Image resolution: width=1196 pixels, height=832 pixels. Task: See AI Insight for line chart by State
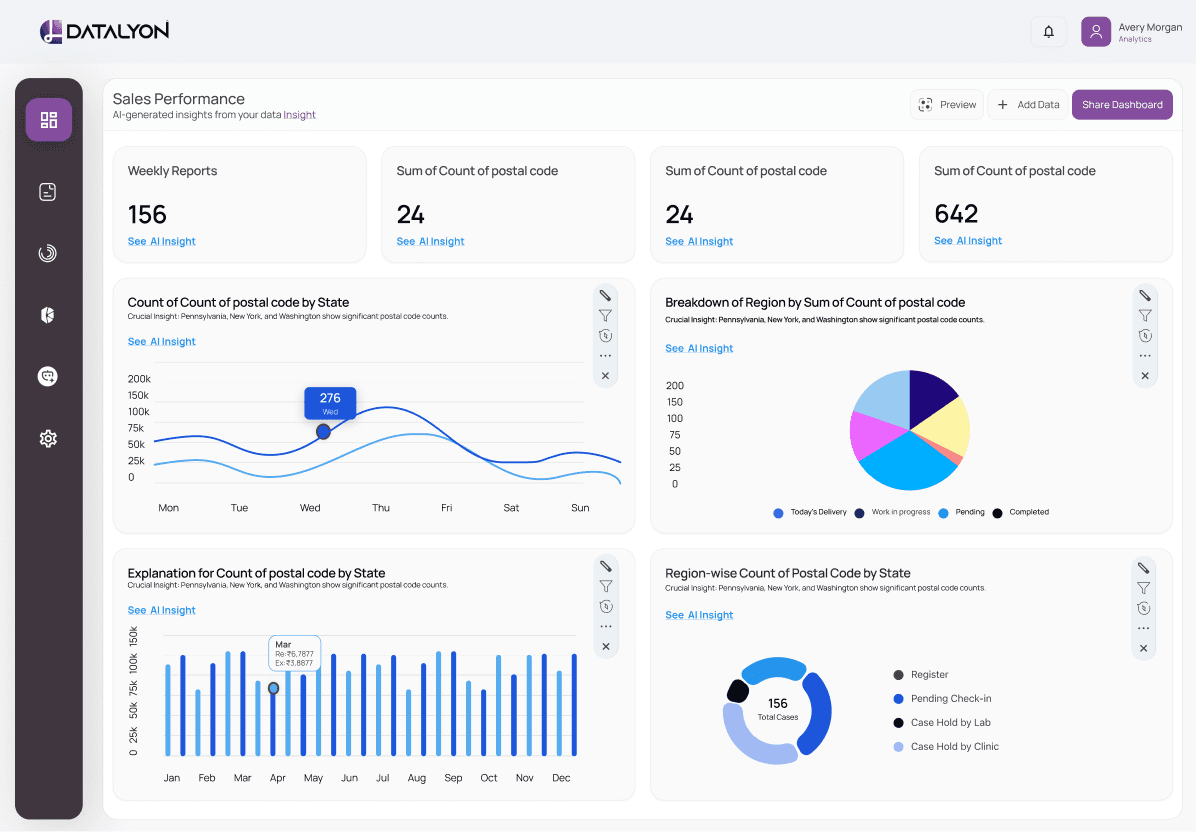point(162,342)
